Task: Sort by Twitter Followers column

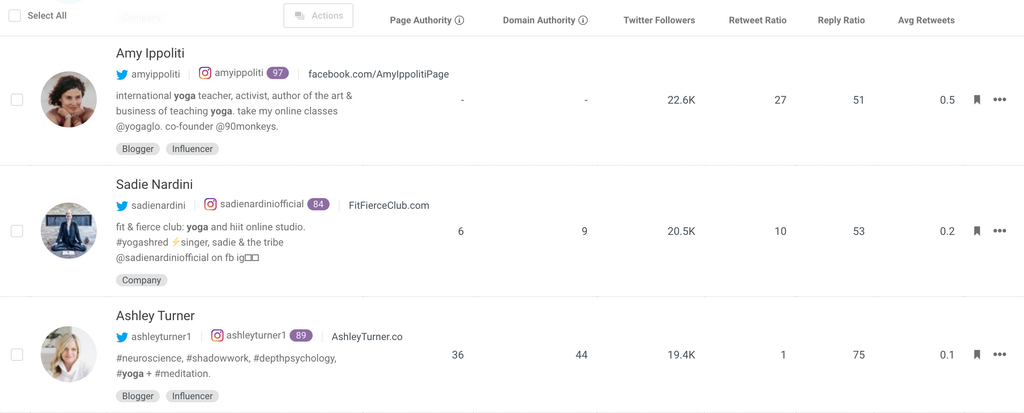Action: [x=658, y=20]
